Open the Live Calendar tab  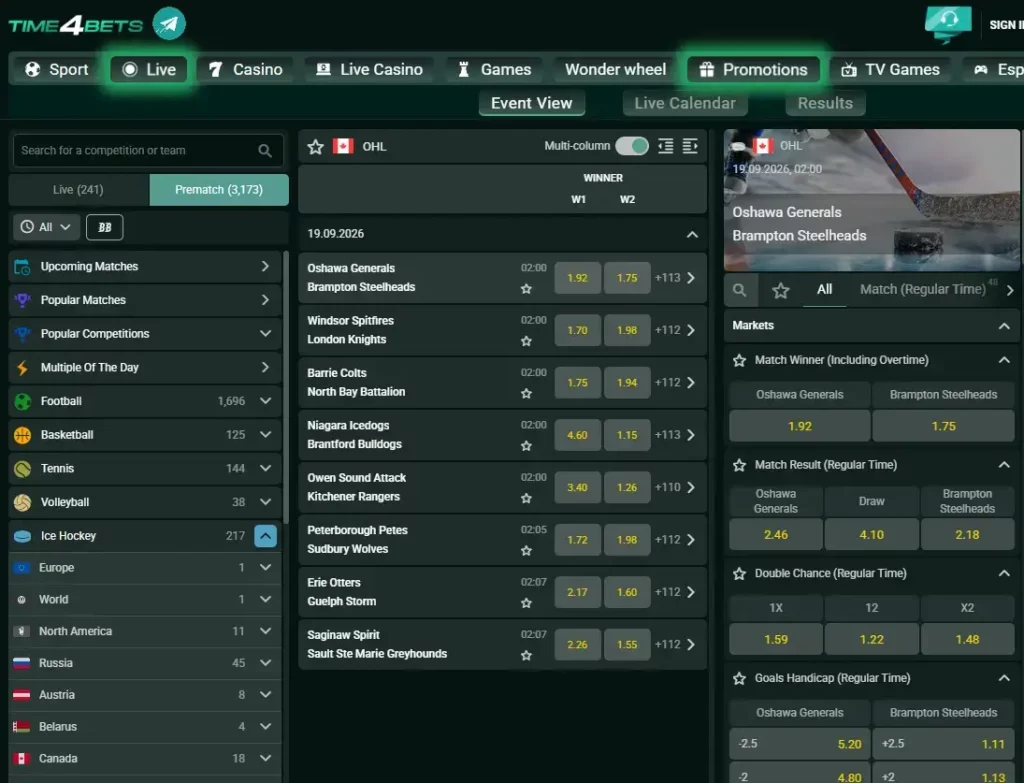[x=685, y=103]
